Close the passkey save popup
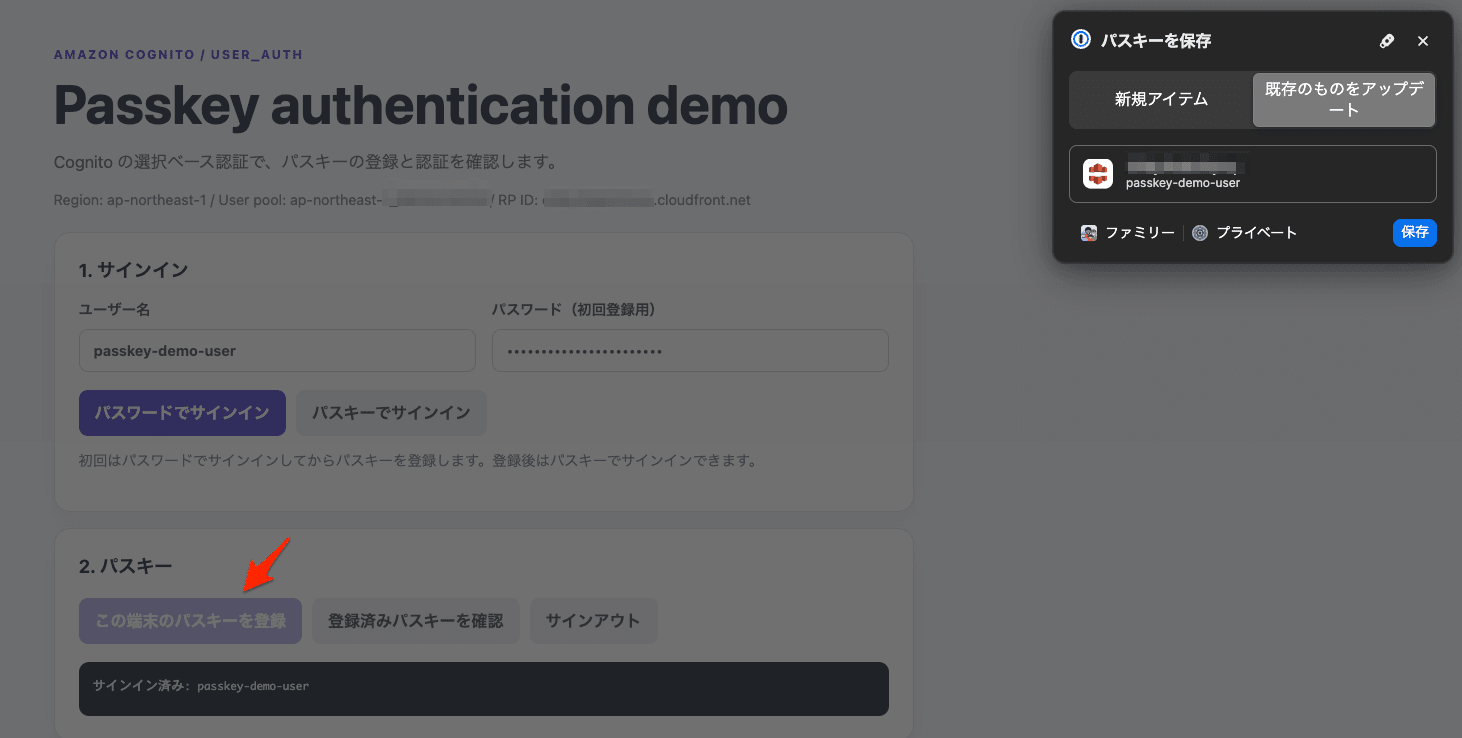The width and height of the screenshot is (1462, 738). point(1423,41)
